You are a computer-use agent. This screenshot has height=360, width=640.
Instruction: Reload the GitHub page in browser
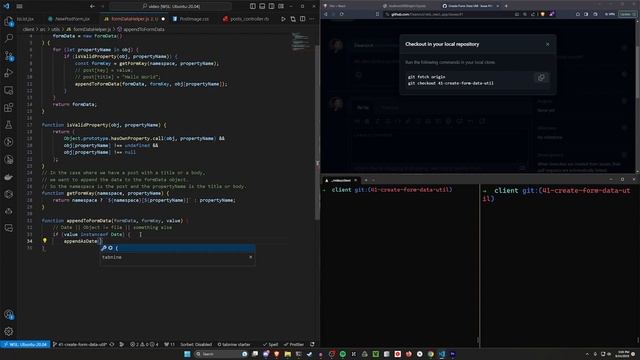341,14
